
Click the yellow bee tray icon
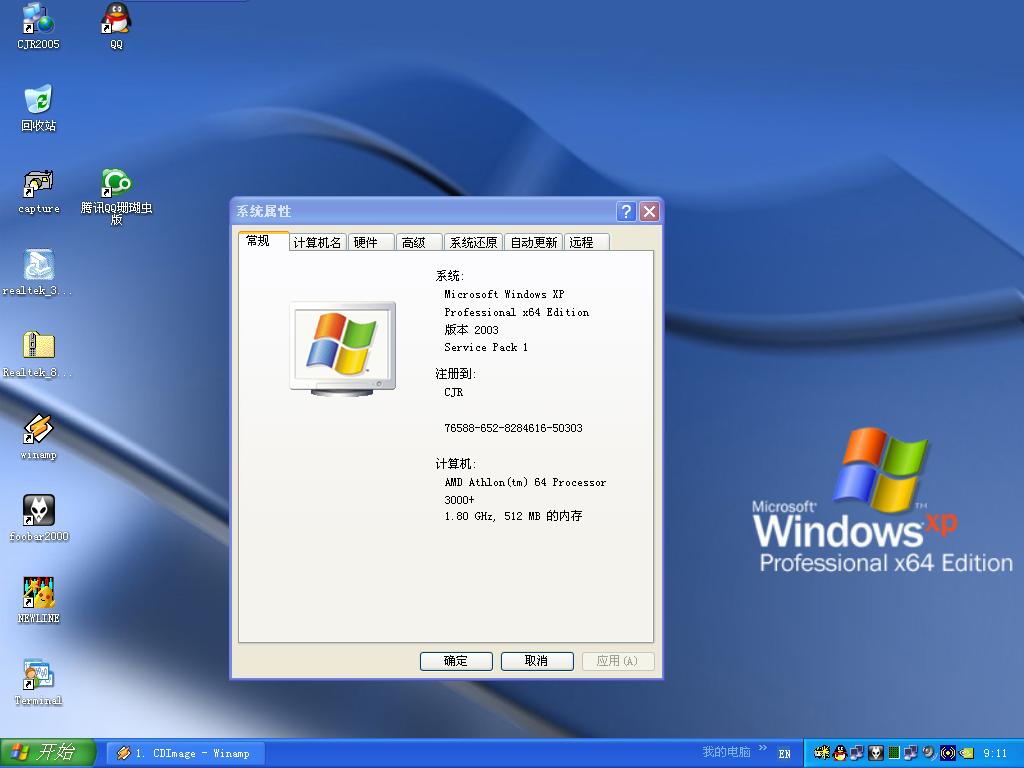coord(822,753)
